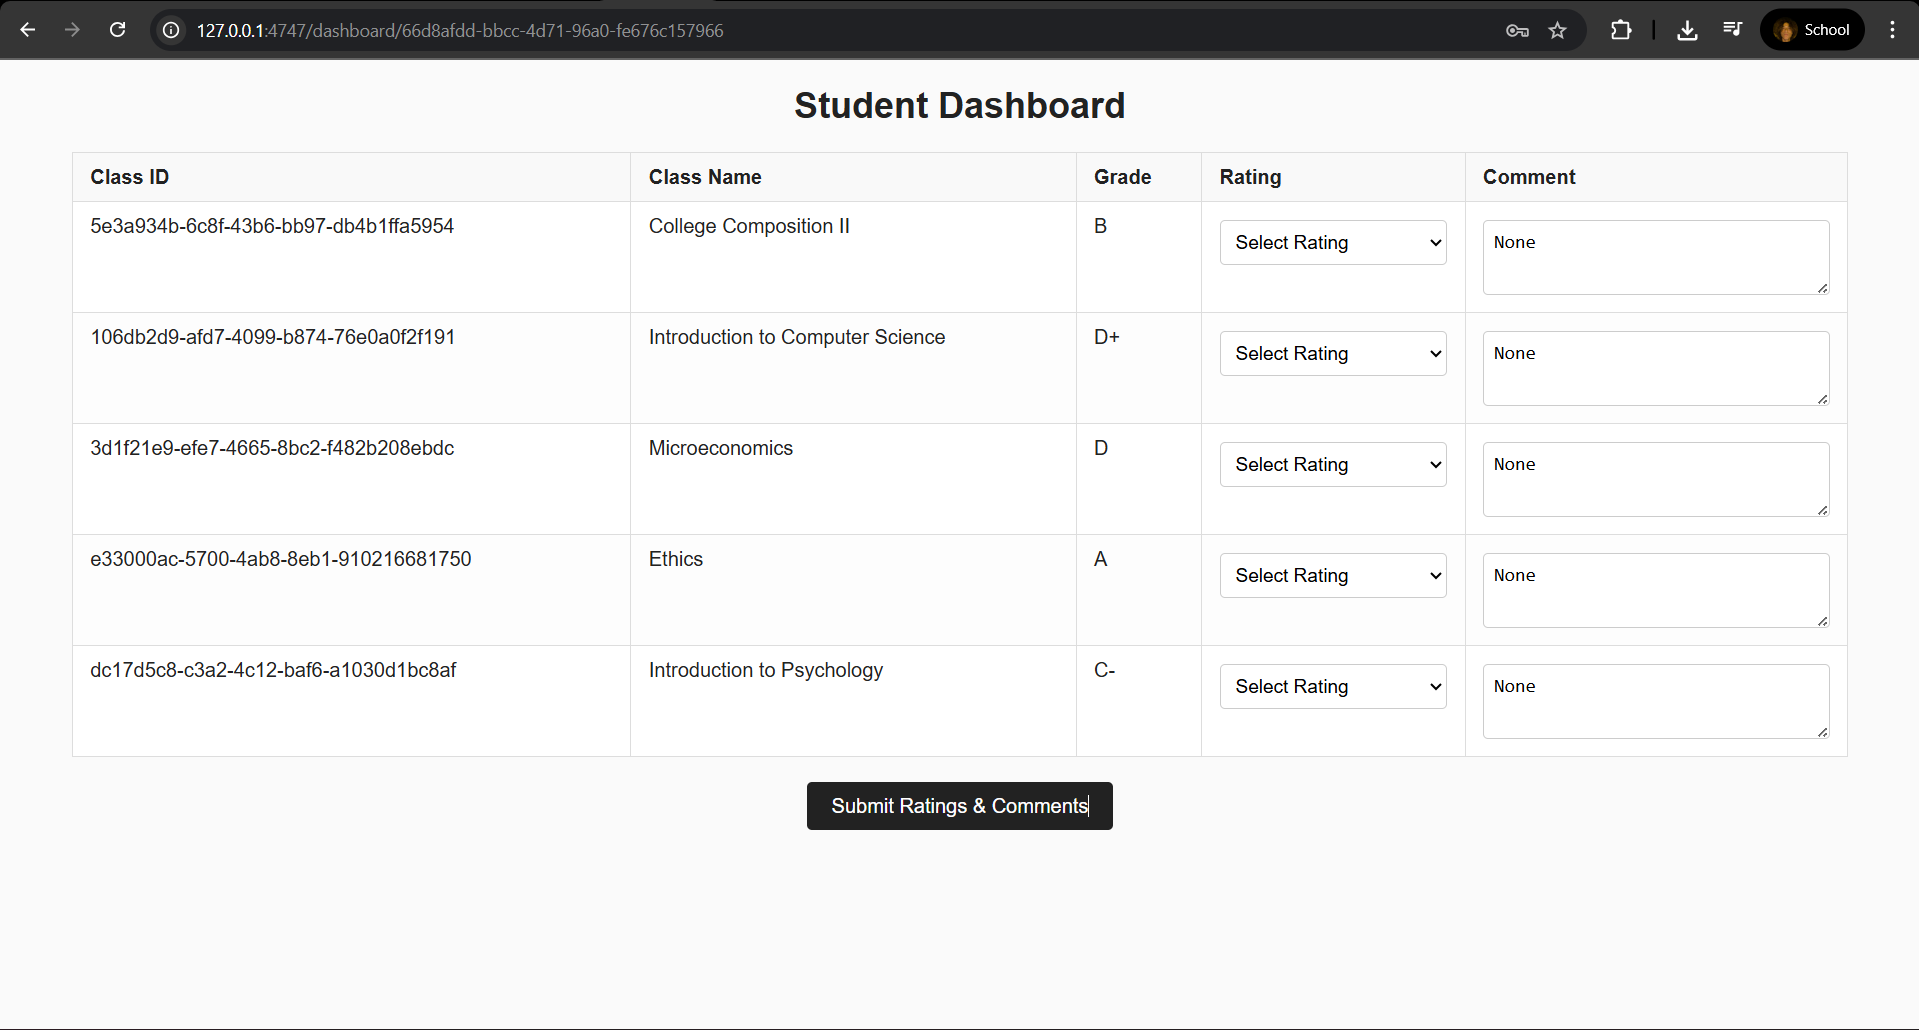
Task: Click the comment box for Ethics
Action: click(x=1655, y=590)
